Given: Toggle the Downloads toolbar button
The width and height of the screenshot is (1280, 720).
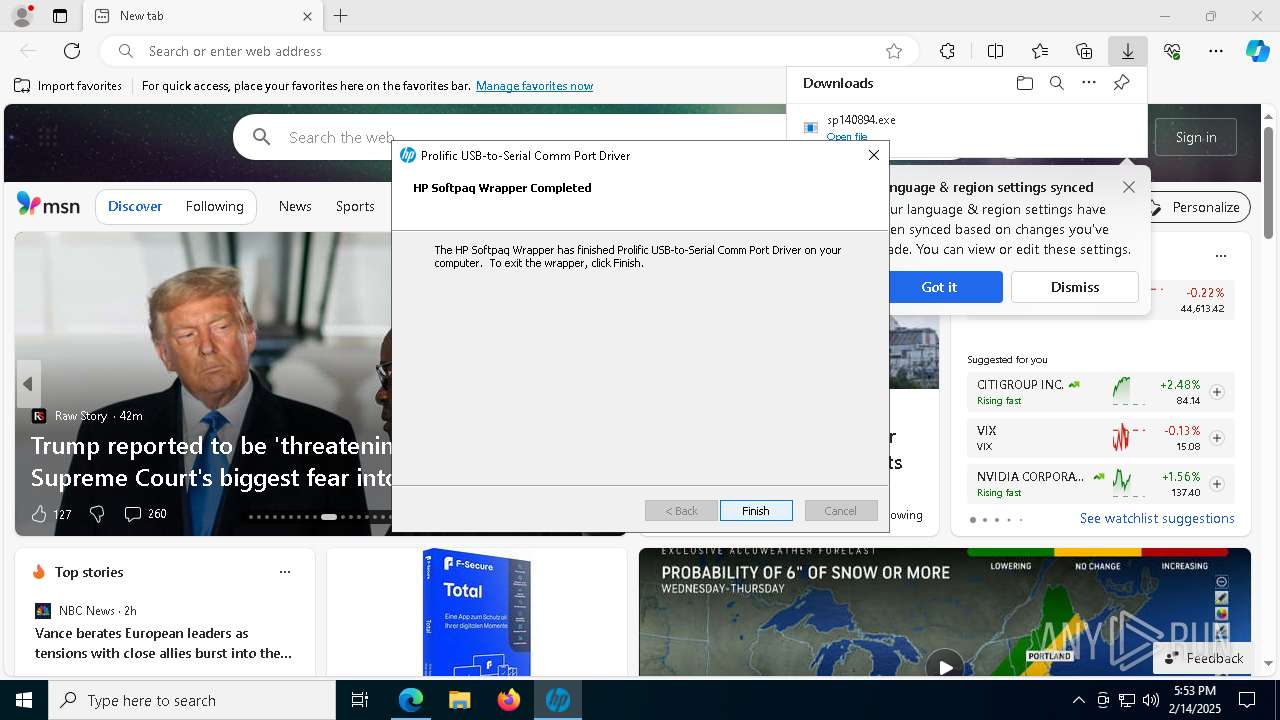Looking at the screenshot, I should pyautogui.click(x=1127, y=51).
